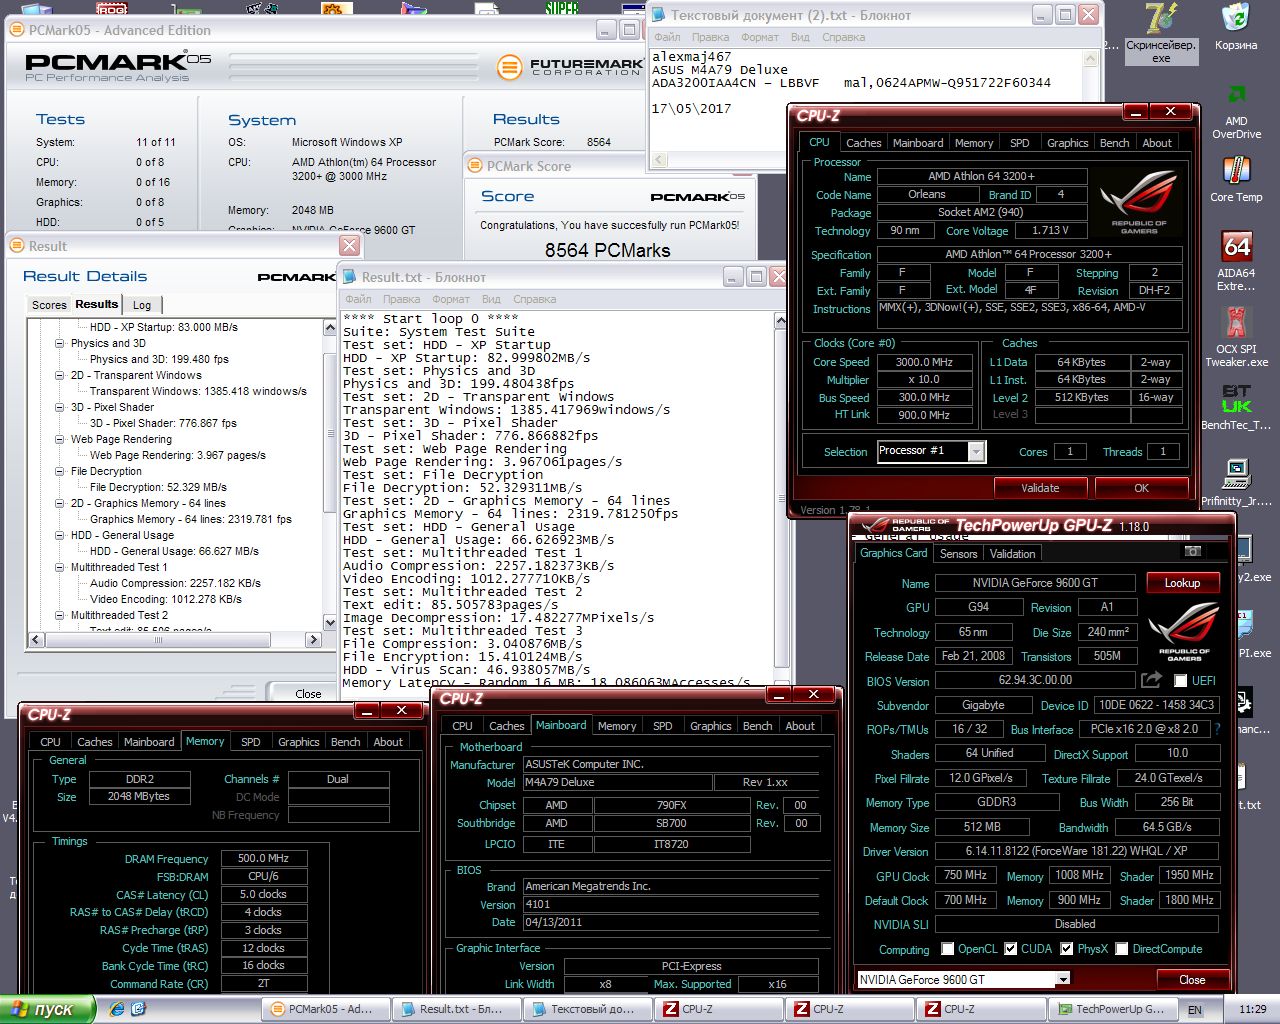
Task: Open the Prifinitty desktop icon
Action: 1236,475
